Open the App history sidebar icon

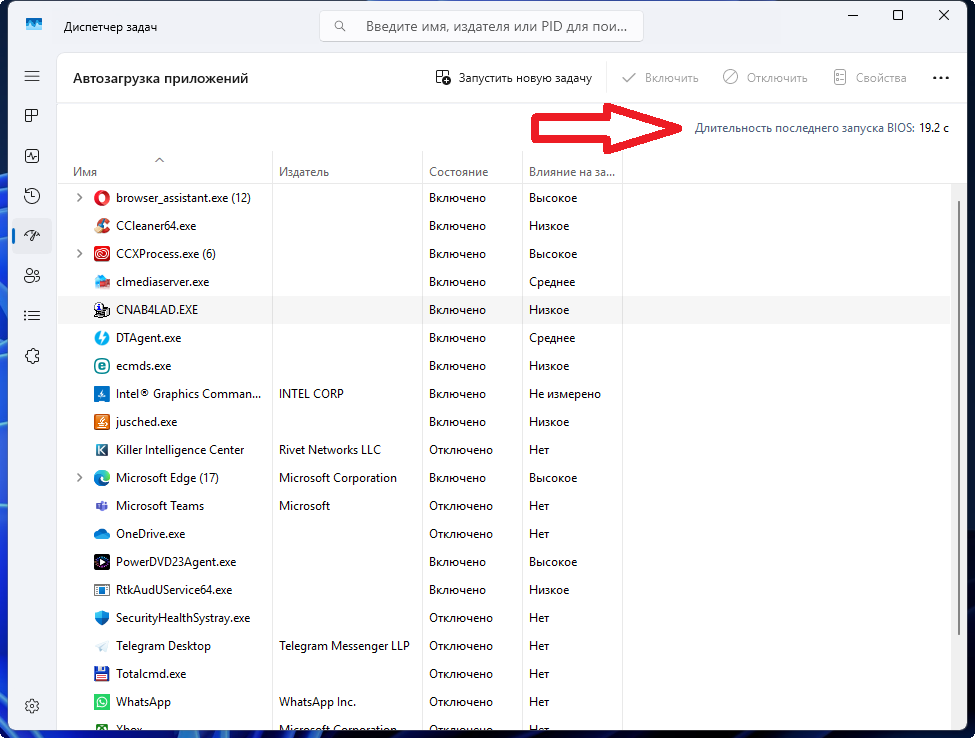click(32, 196)
